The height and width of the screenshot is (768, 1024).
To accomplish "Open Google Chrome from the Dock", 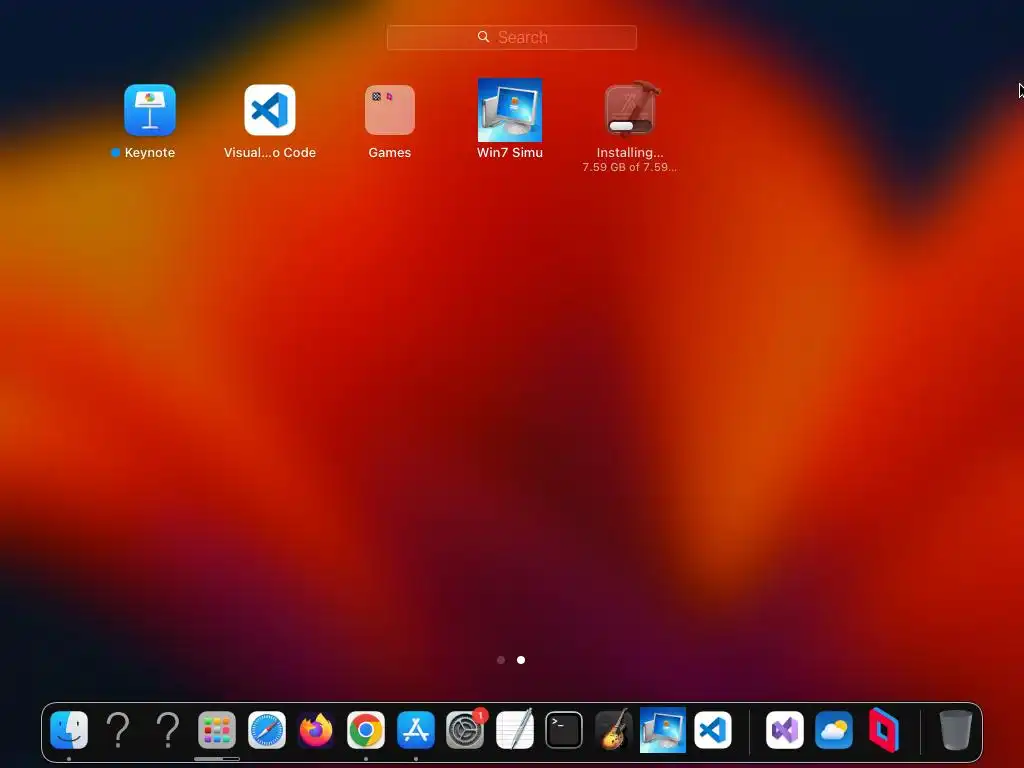I will tap(366, 729).
